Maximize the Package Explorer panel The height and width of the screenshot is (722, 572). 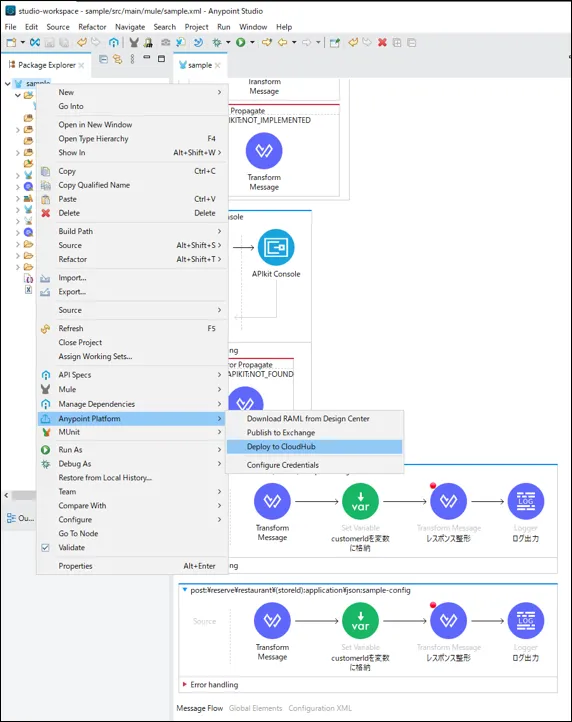161,58
